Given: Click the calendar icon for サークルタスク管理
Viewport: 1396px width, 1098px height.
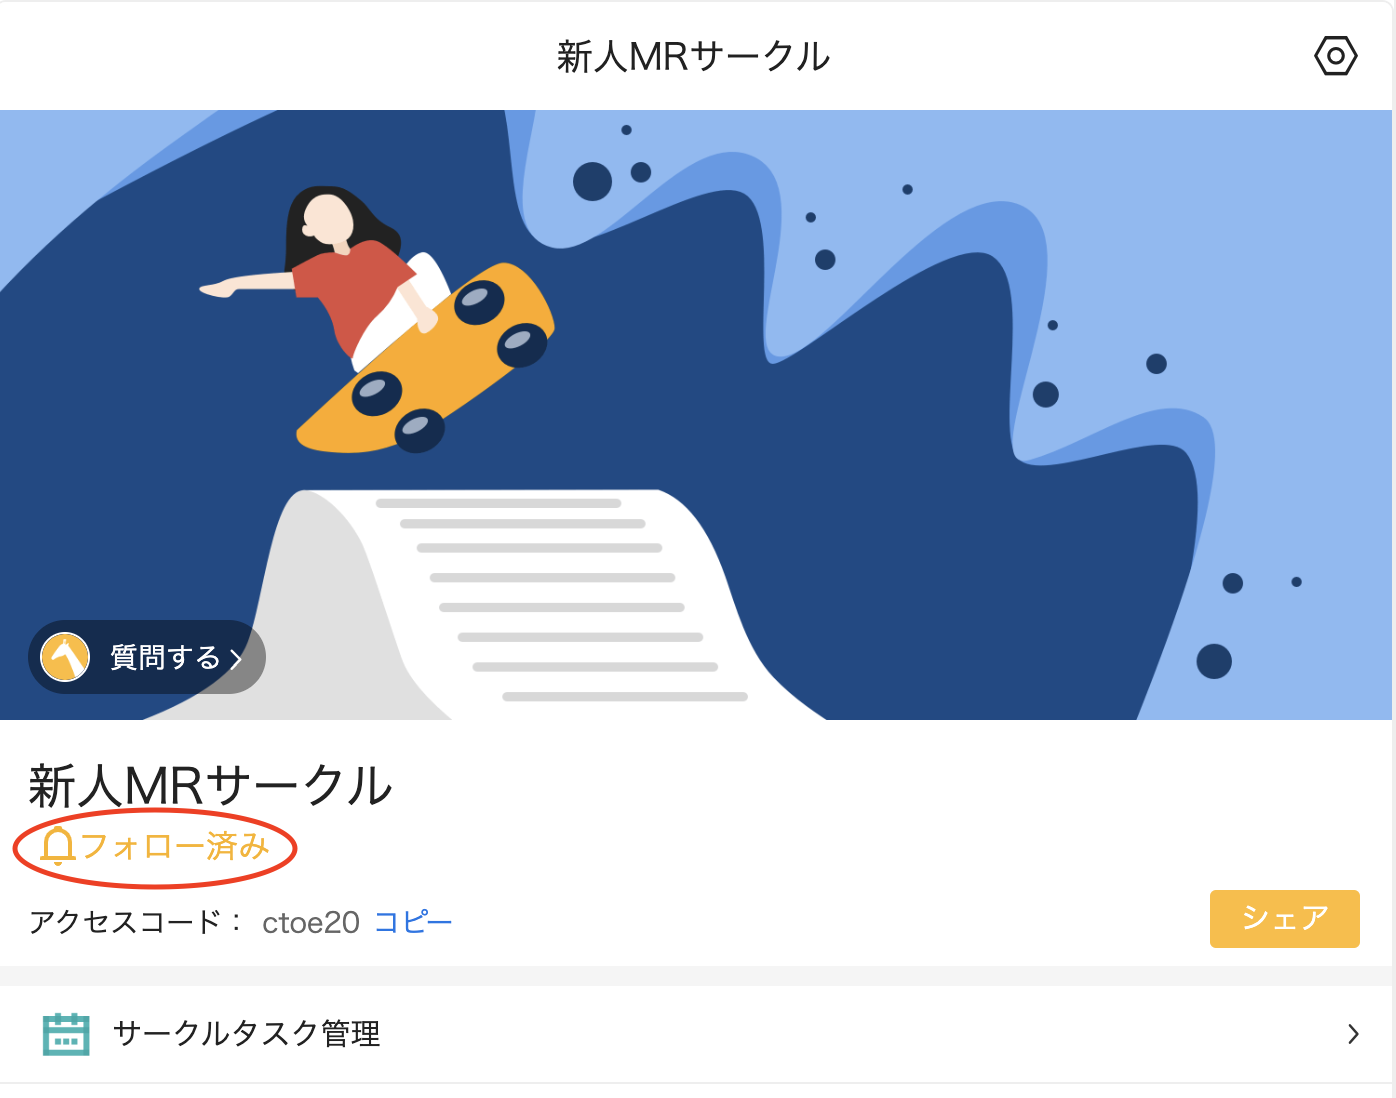Looking at the screenshot, I should (x=66, y=1034).
